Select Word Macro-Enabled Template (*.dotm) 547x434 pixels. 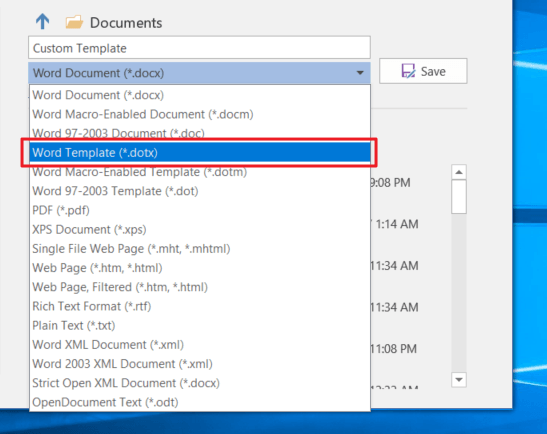200,172
